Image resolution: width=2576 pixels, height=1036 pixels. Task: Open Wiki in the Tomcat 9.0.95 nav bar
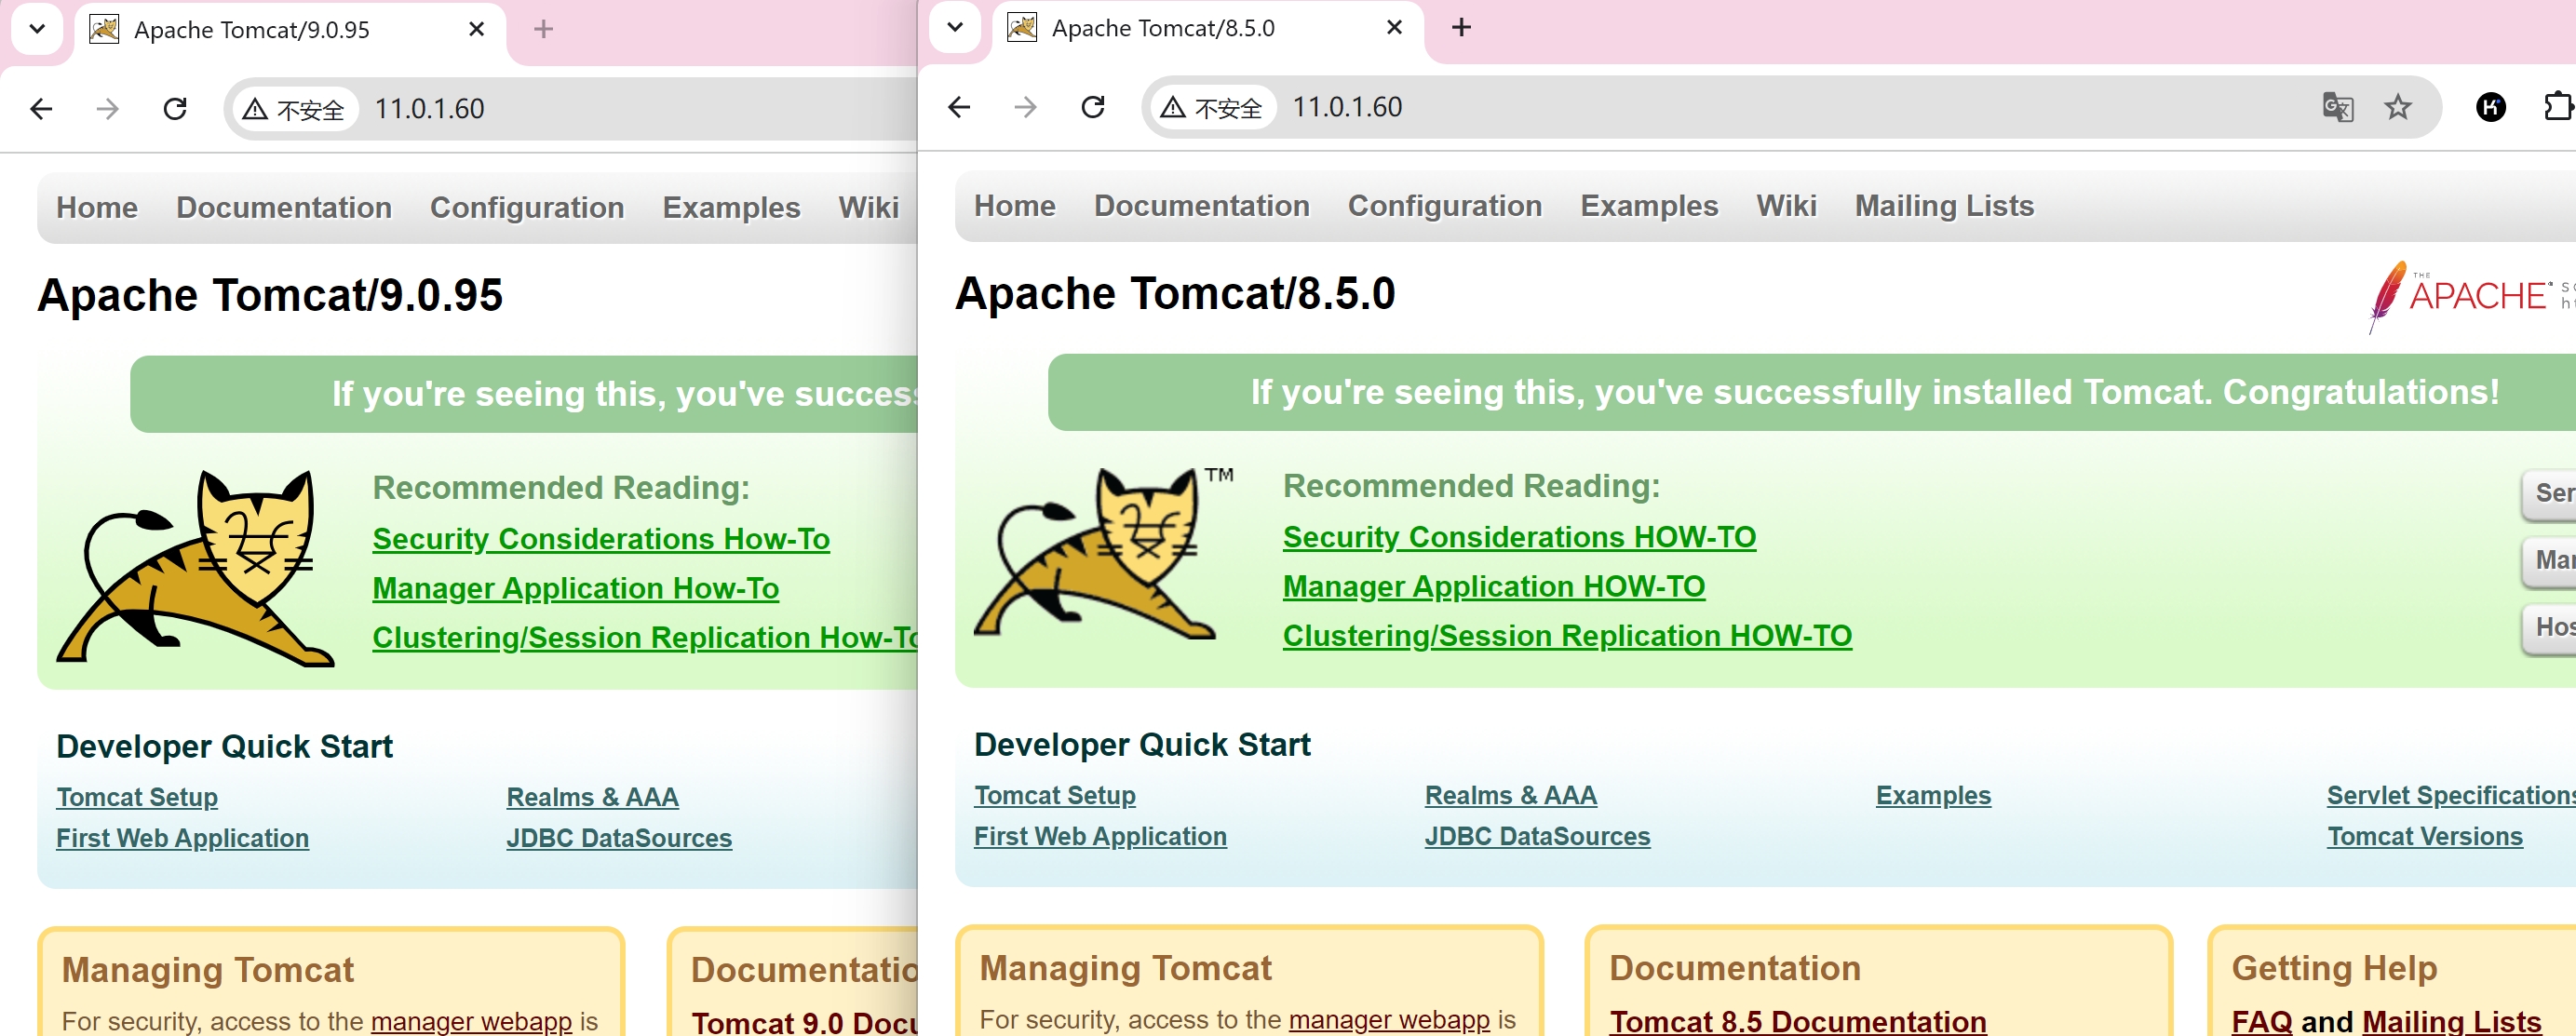(869, 207)
